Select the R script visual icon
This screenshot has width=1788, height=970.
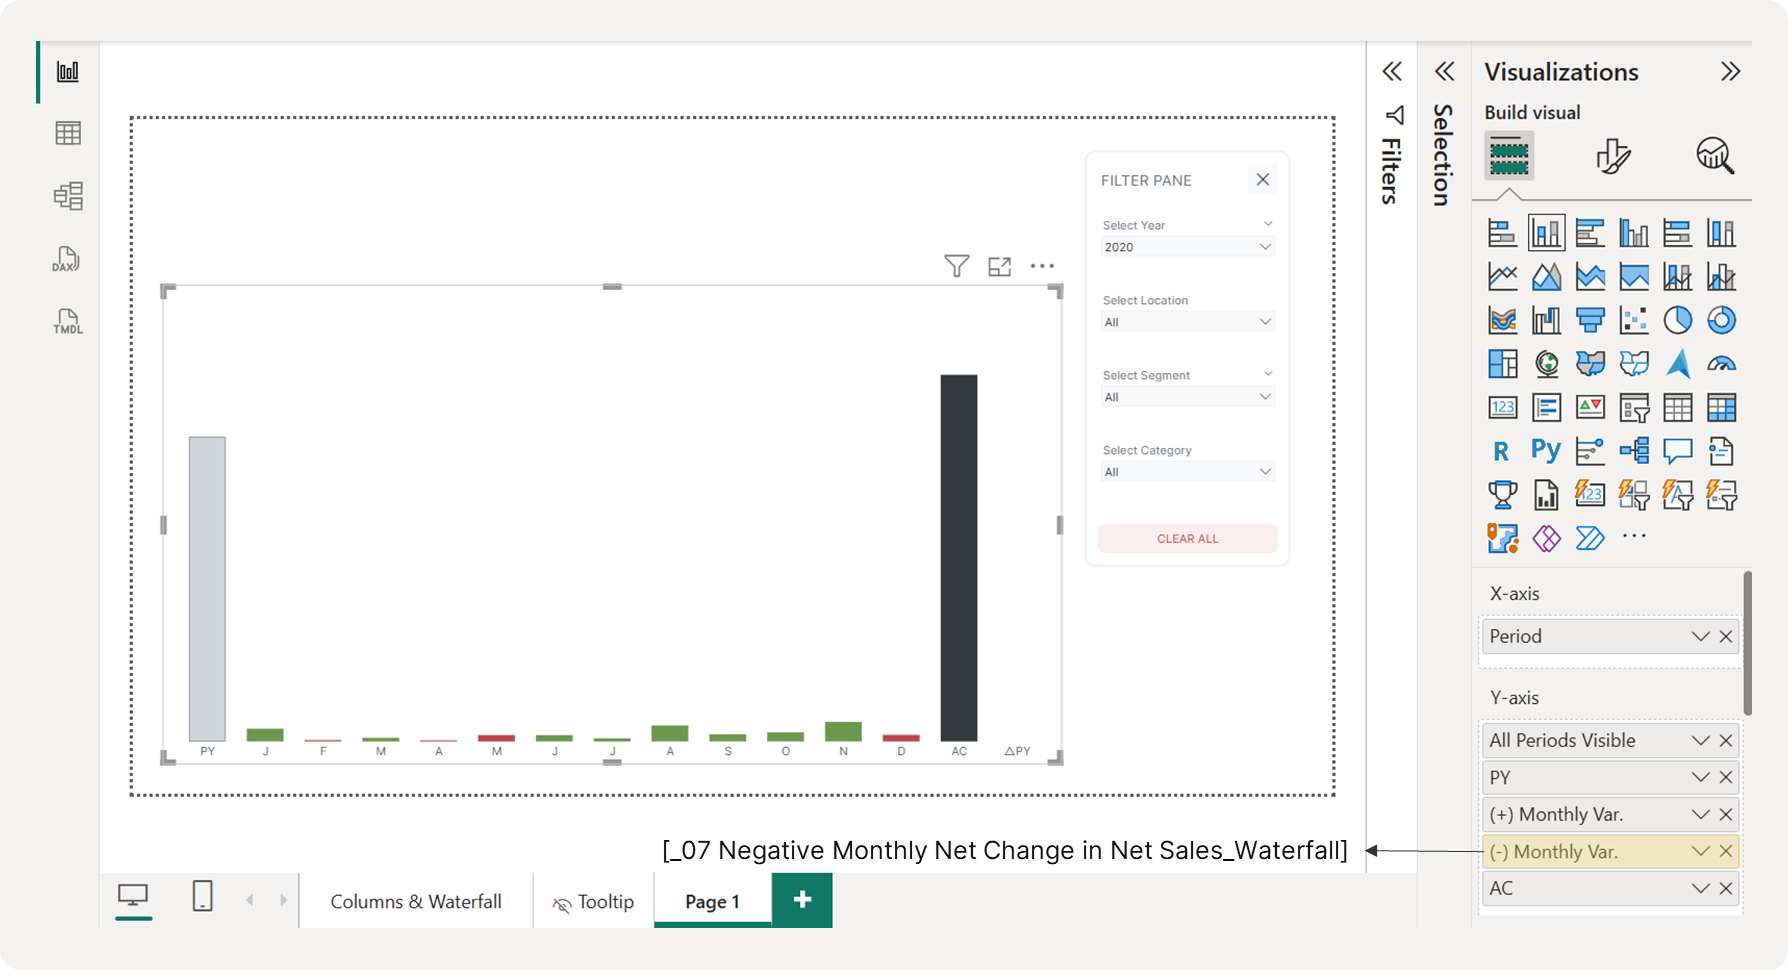point(1501,451)
